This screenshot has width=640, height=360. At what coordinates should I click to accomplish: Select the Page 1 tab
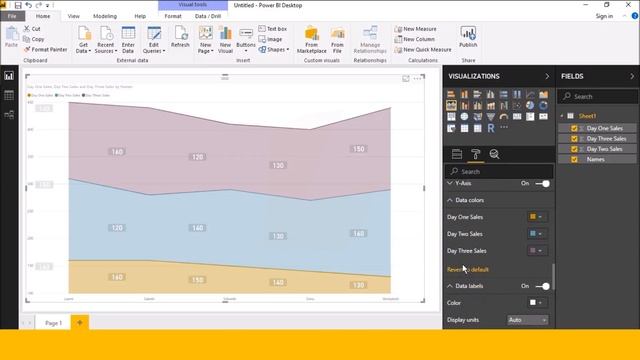pyautogui.click(x=53, y=323)
